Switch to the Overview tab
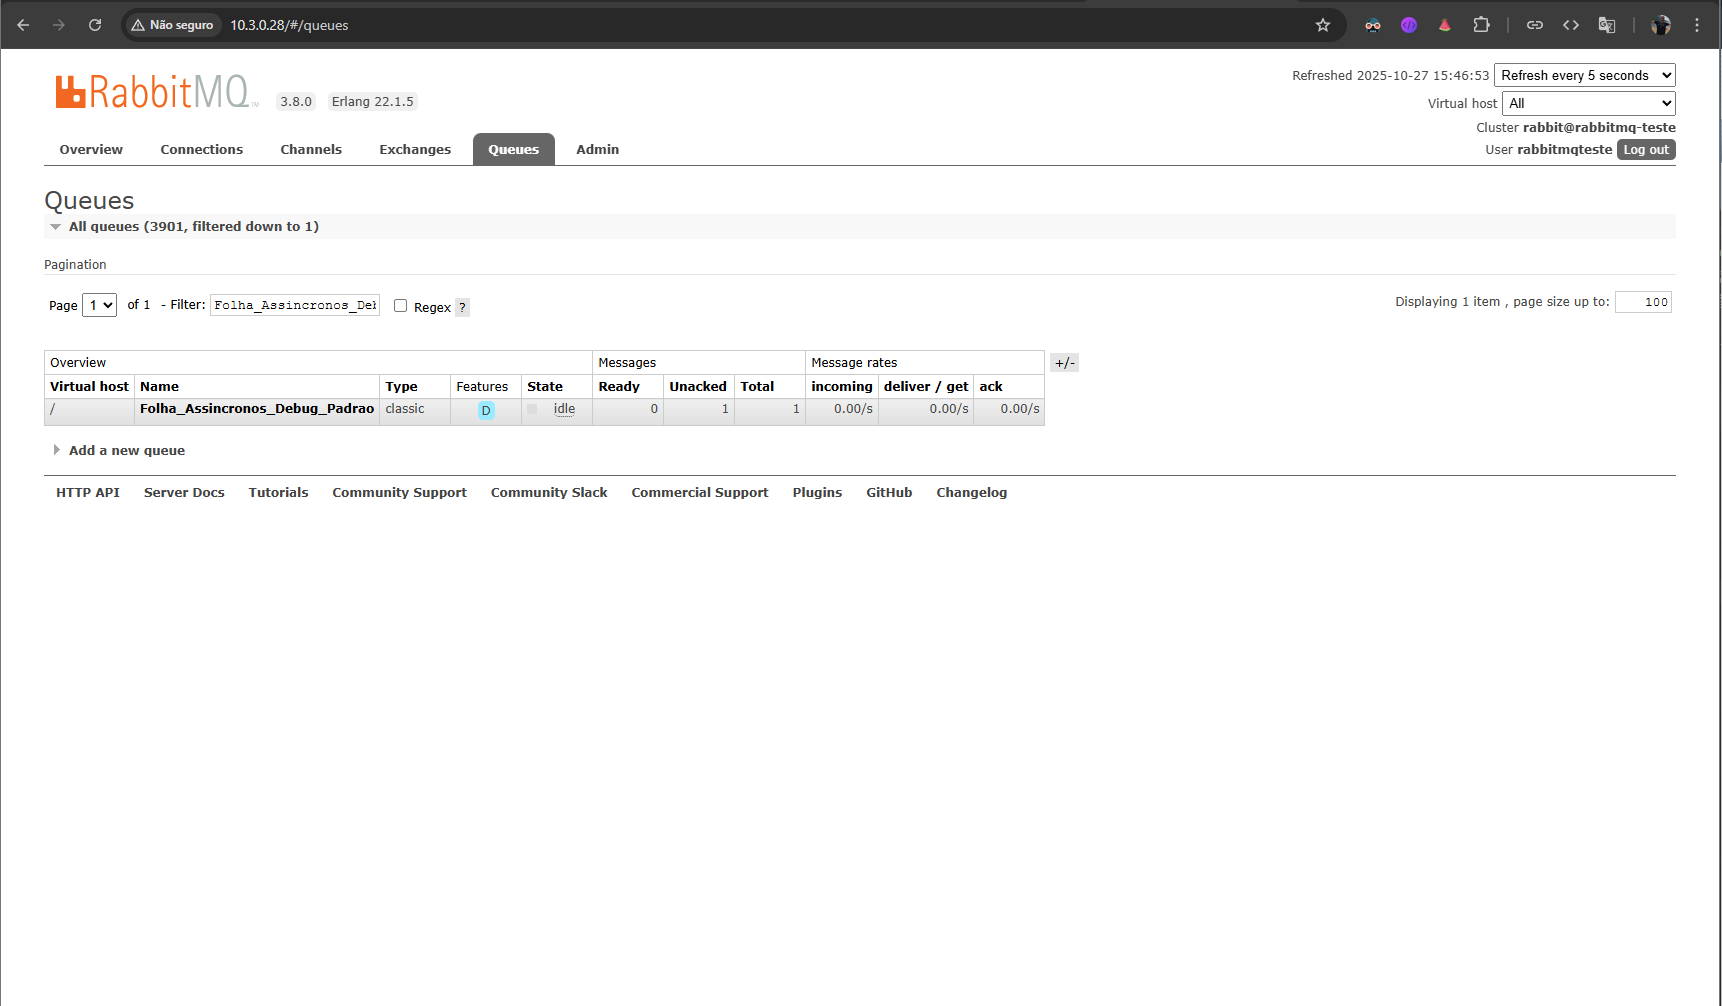Image resolution: width=1722 pixels, height=1006 pixels. pos(91,150)
